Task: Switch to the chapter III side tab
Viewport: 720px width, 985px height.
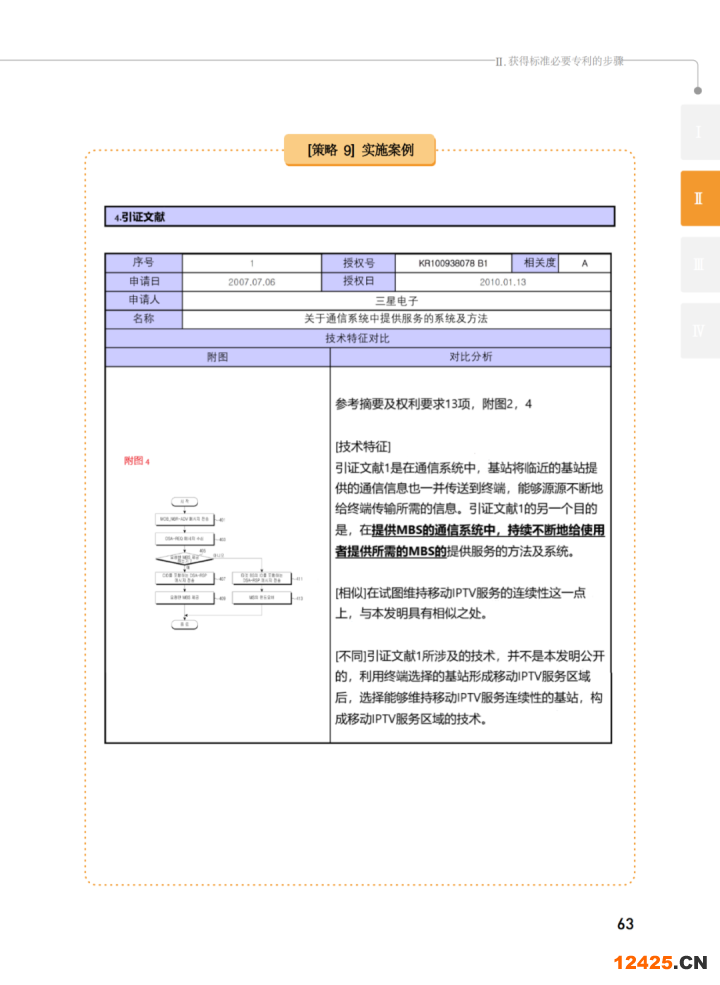Action: pos(699,264)
